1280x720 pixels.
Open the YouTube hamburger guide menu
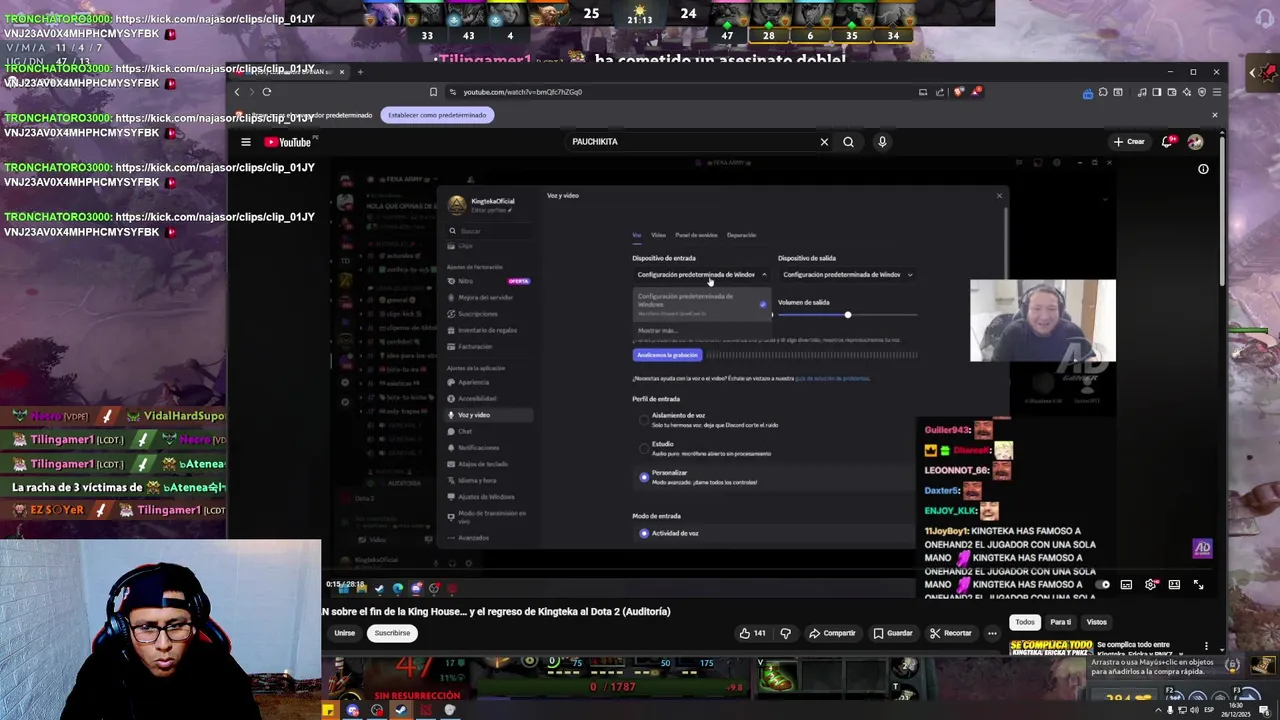[245, 142]
